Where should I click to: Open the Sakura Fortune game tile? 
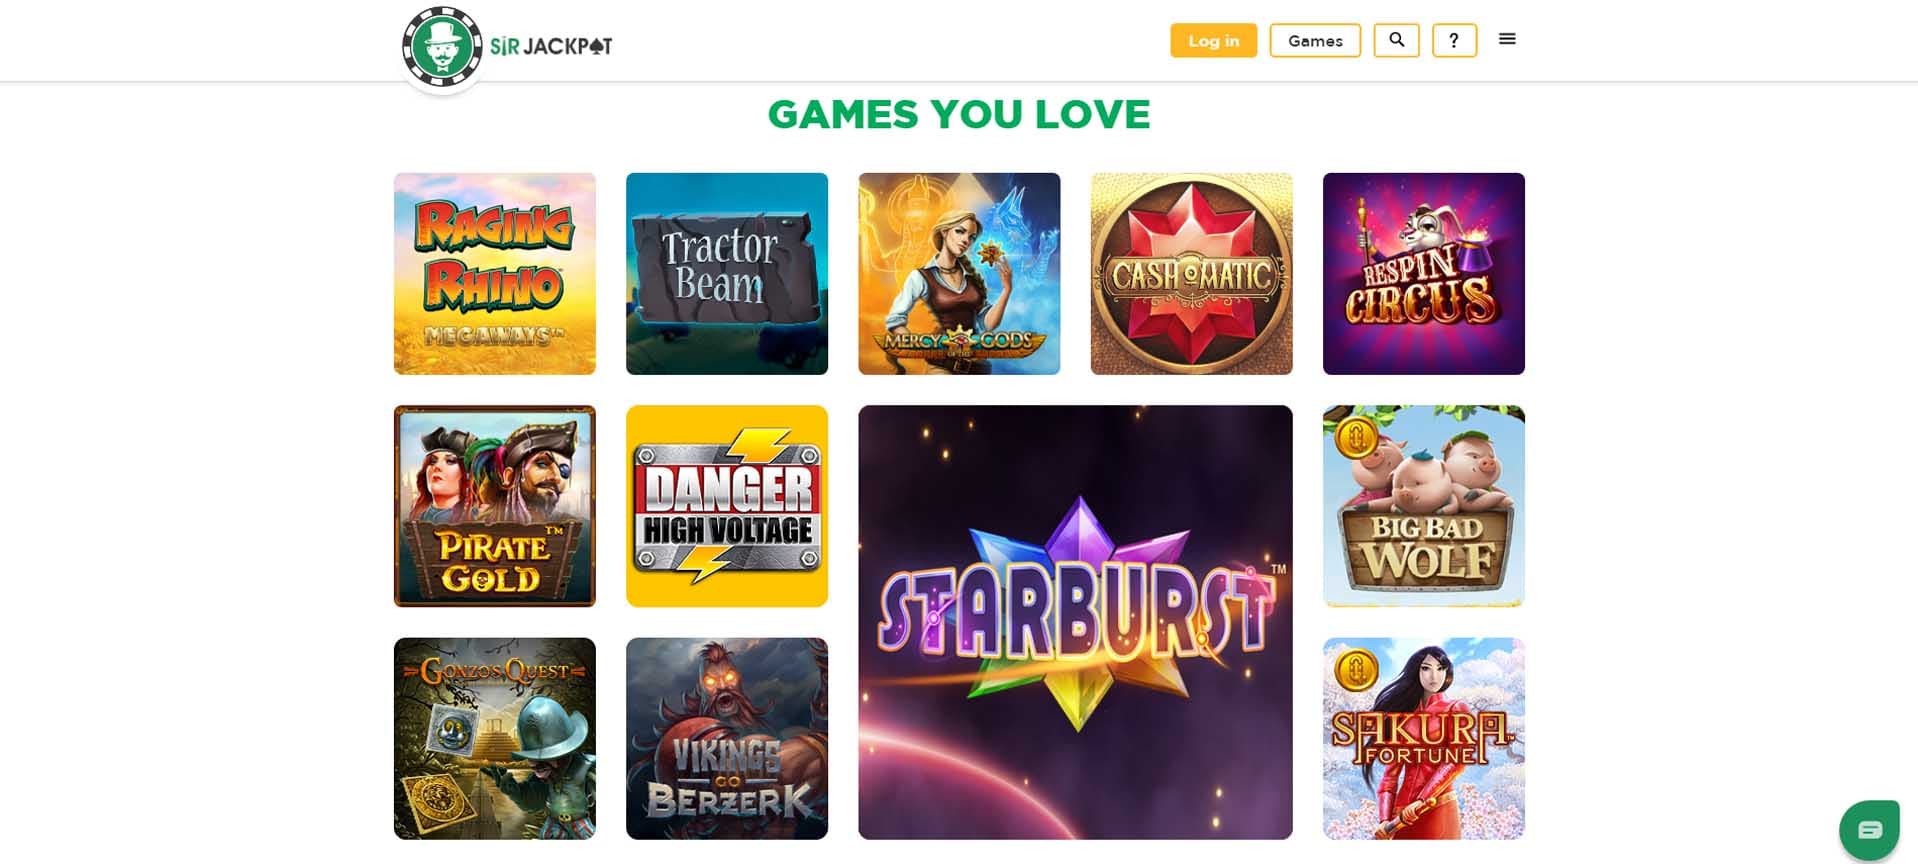pos(1424,739)
